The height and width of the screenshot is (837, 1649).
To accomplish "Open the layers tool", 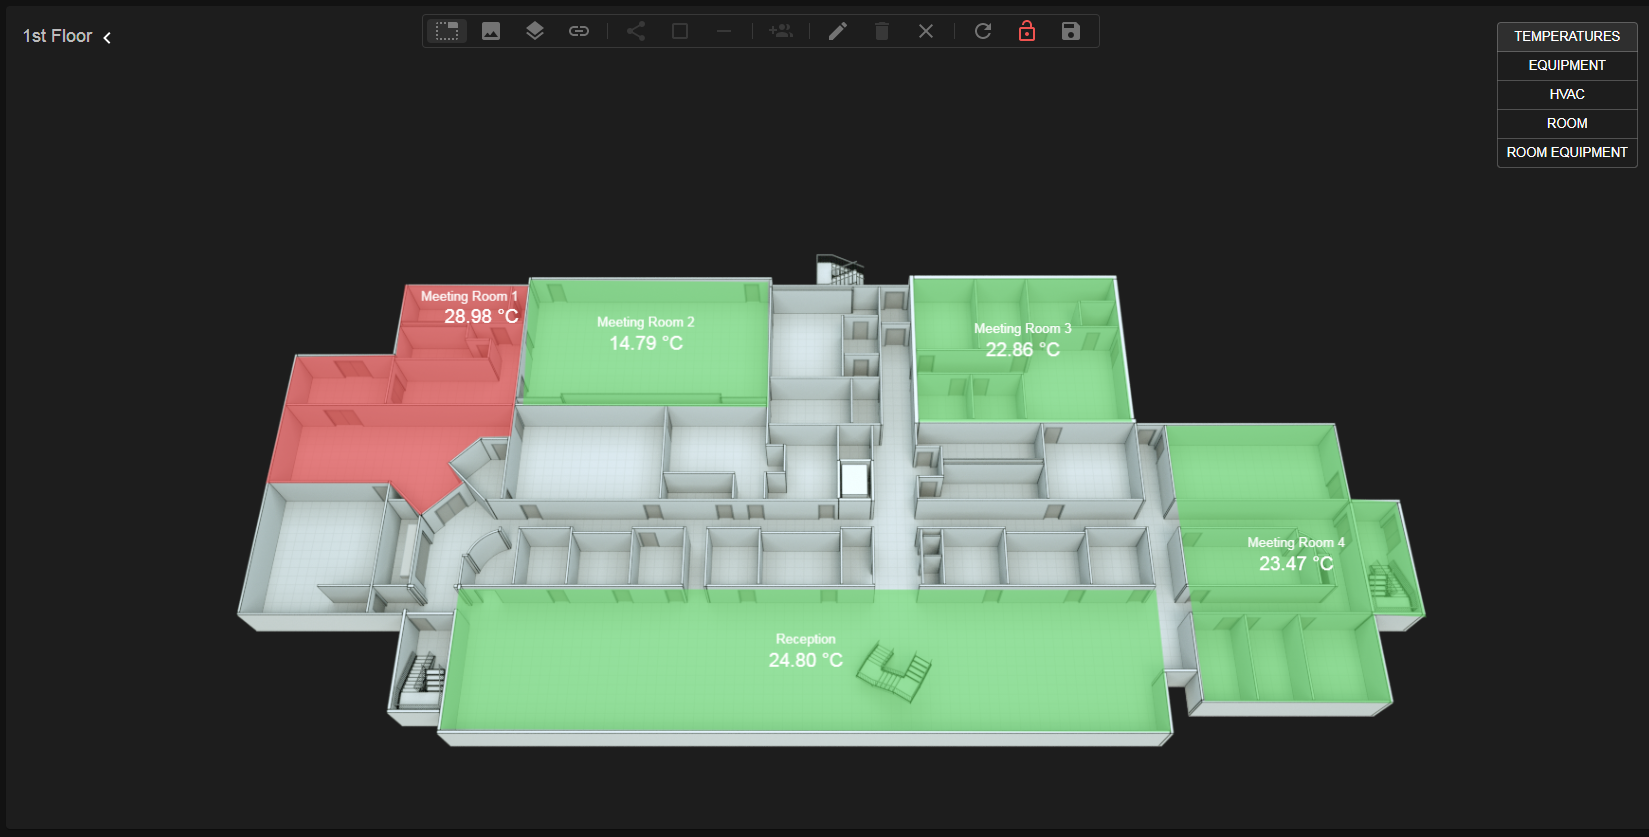I will click(535, 31).
